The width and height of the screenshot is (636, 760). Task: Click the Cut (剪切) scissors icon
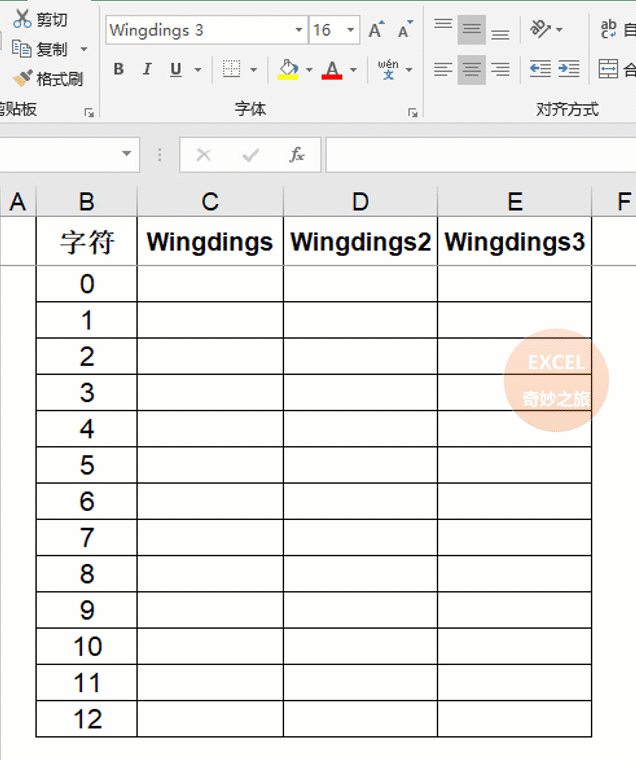pyautogui.click(x=22, y=18)
